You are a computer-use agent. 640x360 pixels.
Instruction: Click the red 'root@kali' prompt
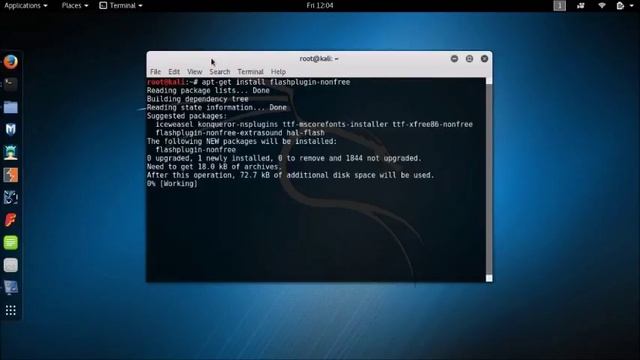click(166, 82)
